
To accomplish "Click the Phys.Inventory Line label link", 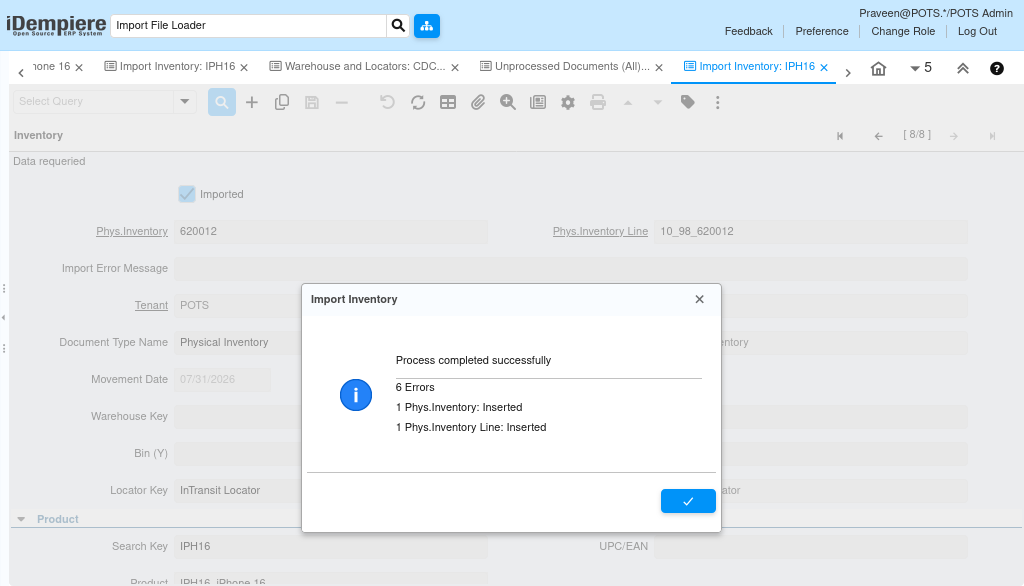I will [600, 231].
